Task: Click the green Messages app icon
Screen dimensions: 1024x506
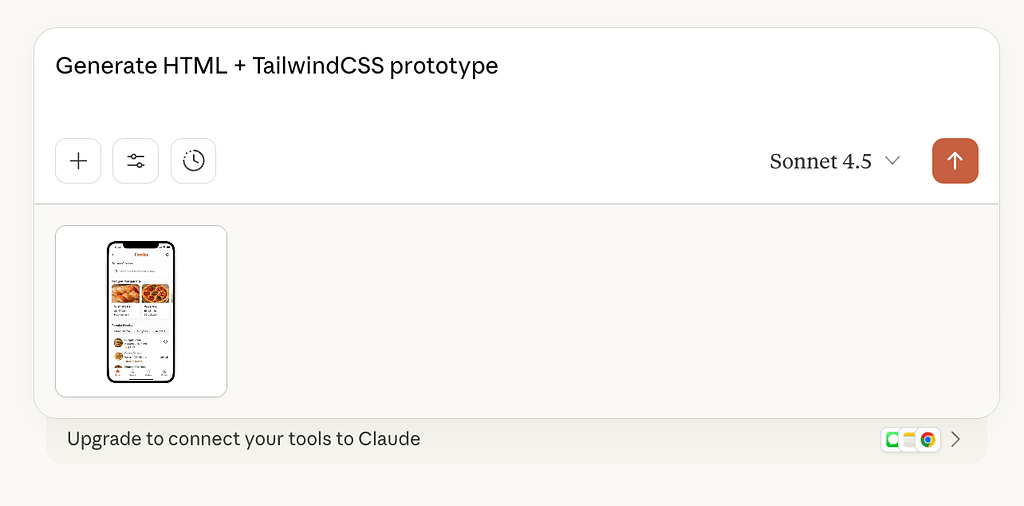Action: [x=891, y=439]
